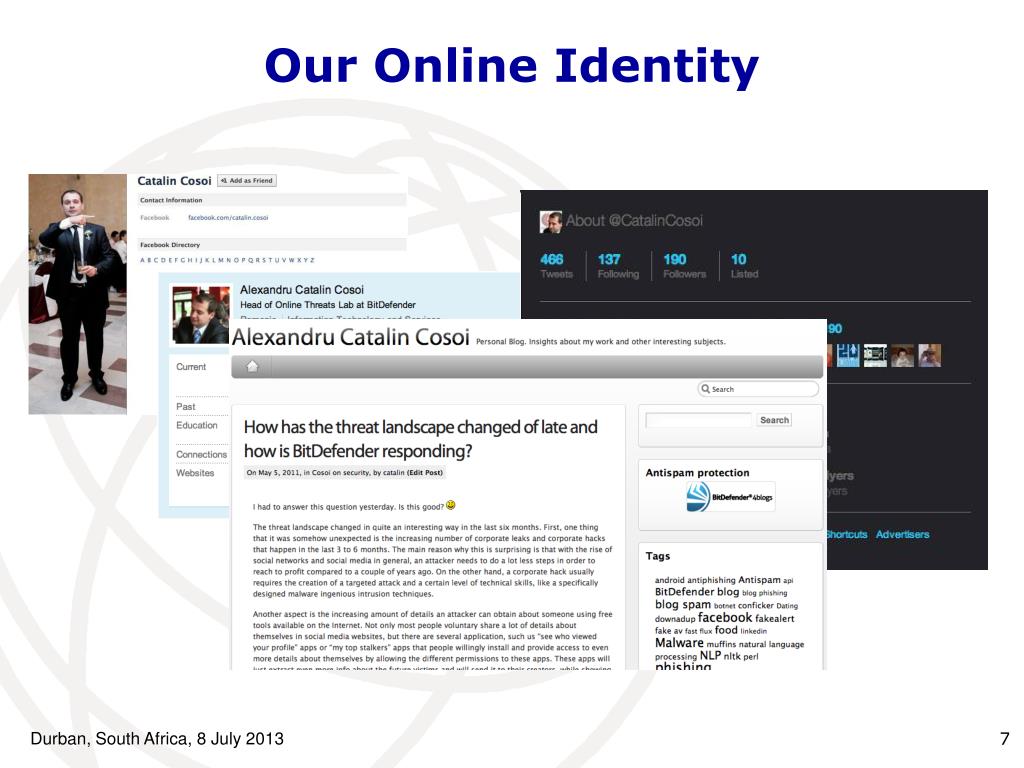Click the conficker tag

click(756, 605)
